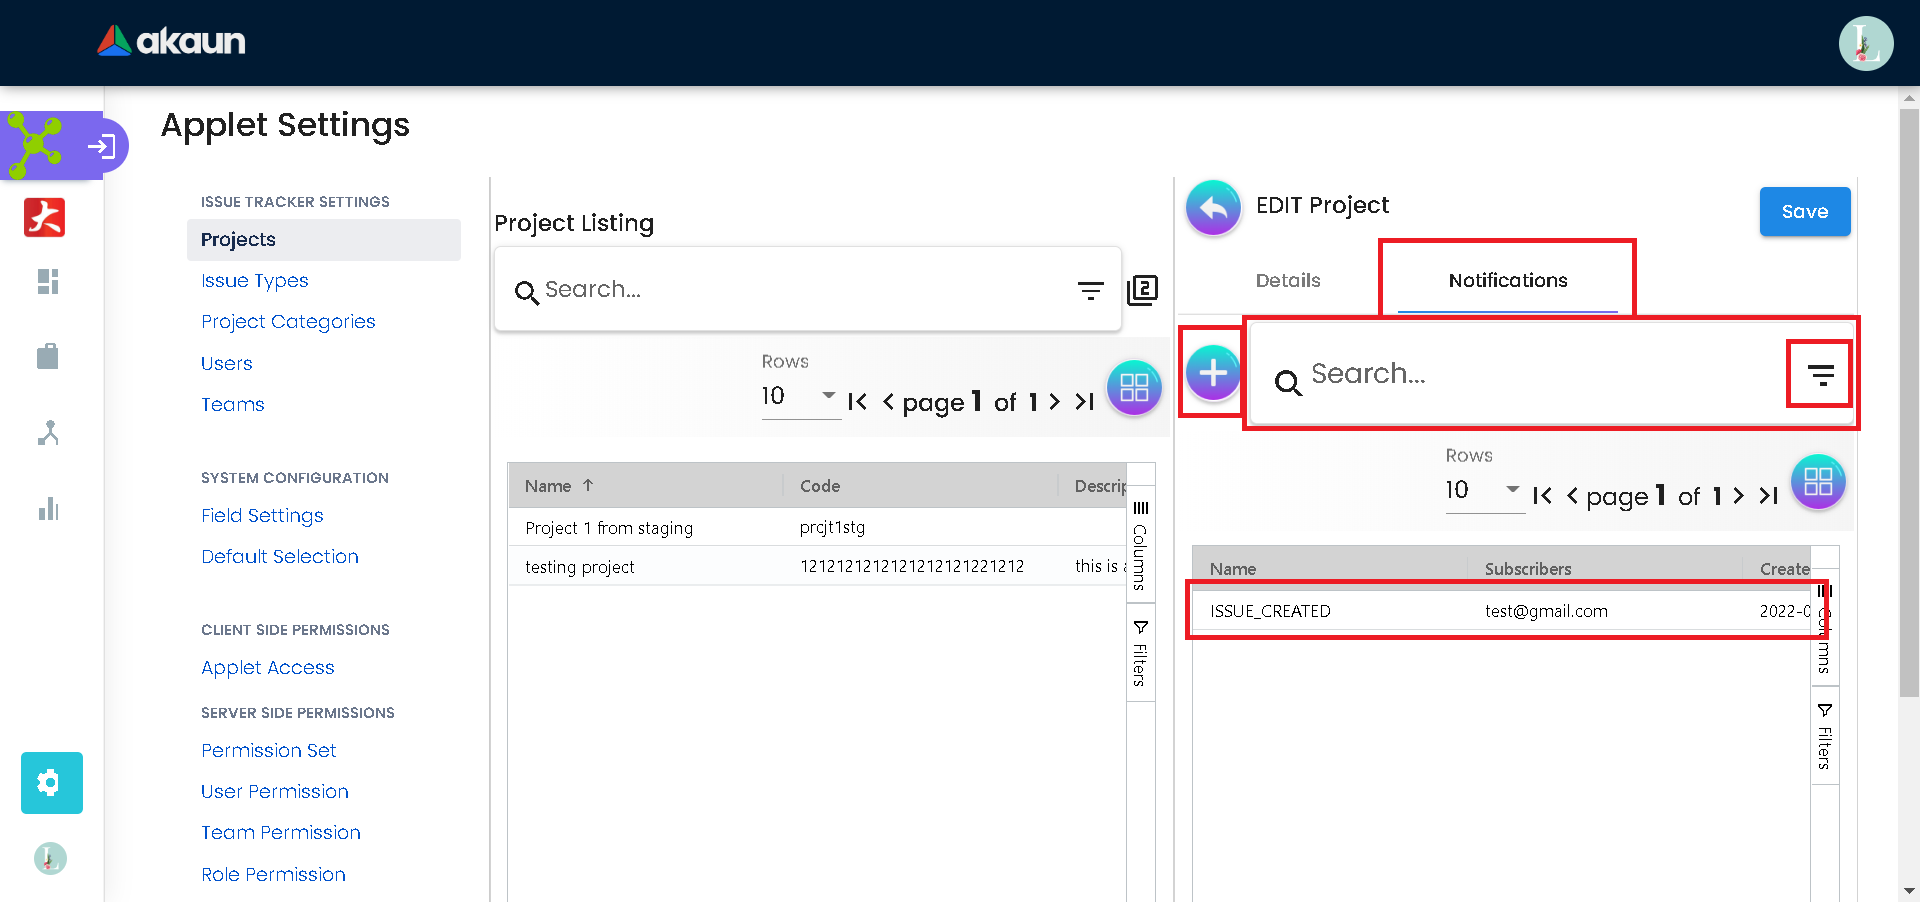Open the red running-figure applet icon

pos(45,217)
